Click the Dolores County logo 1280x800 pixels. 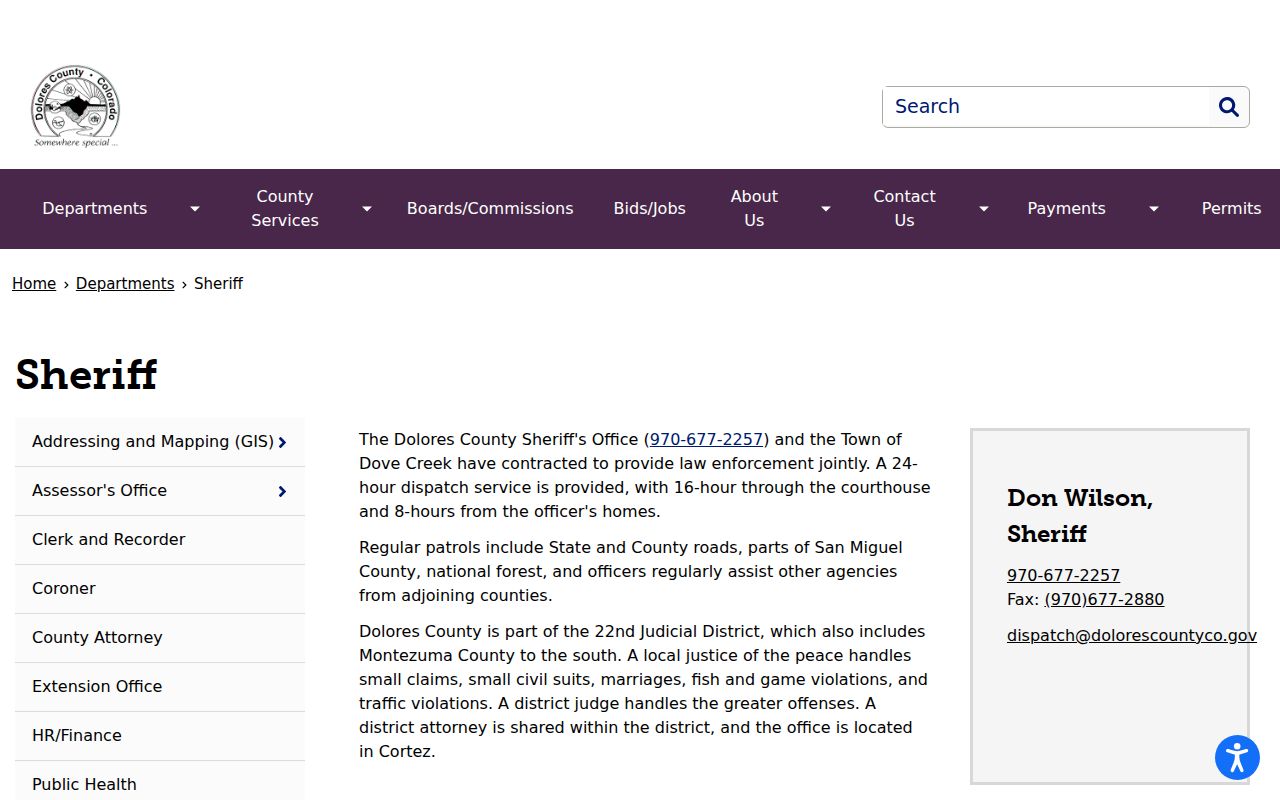pyautogui.click(x=76, y=107)
